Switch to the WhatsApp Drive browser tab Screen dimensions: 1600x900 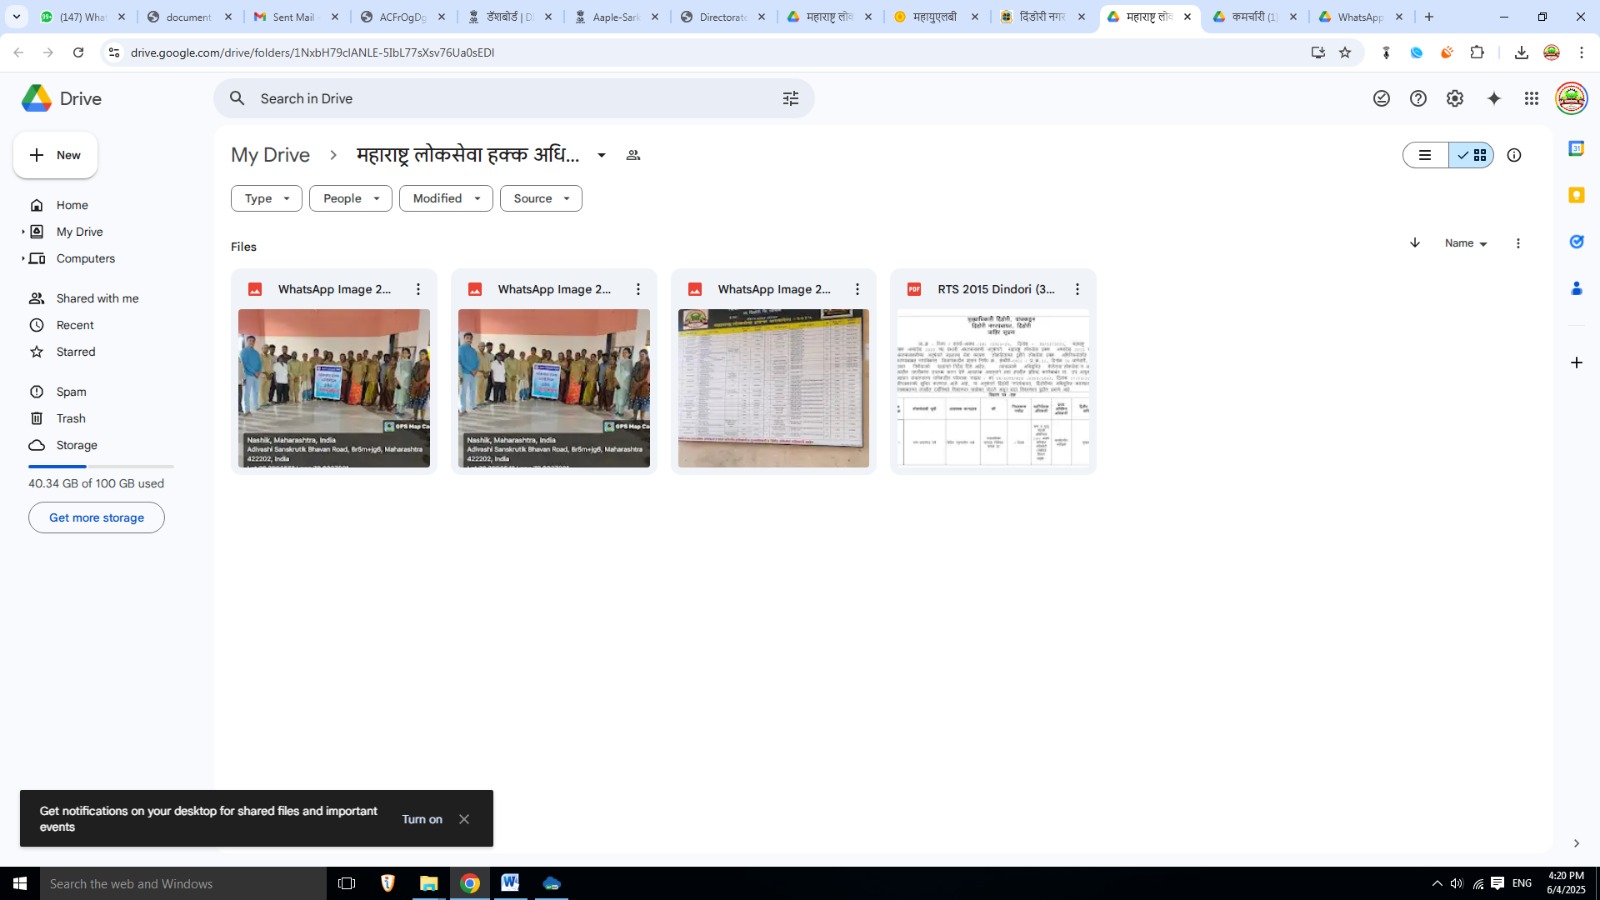(x=1360, y=17)
